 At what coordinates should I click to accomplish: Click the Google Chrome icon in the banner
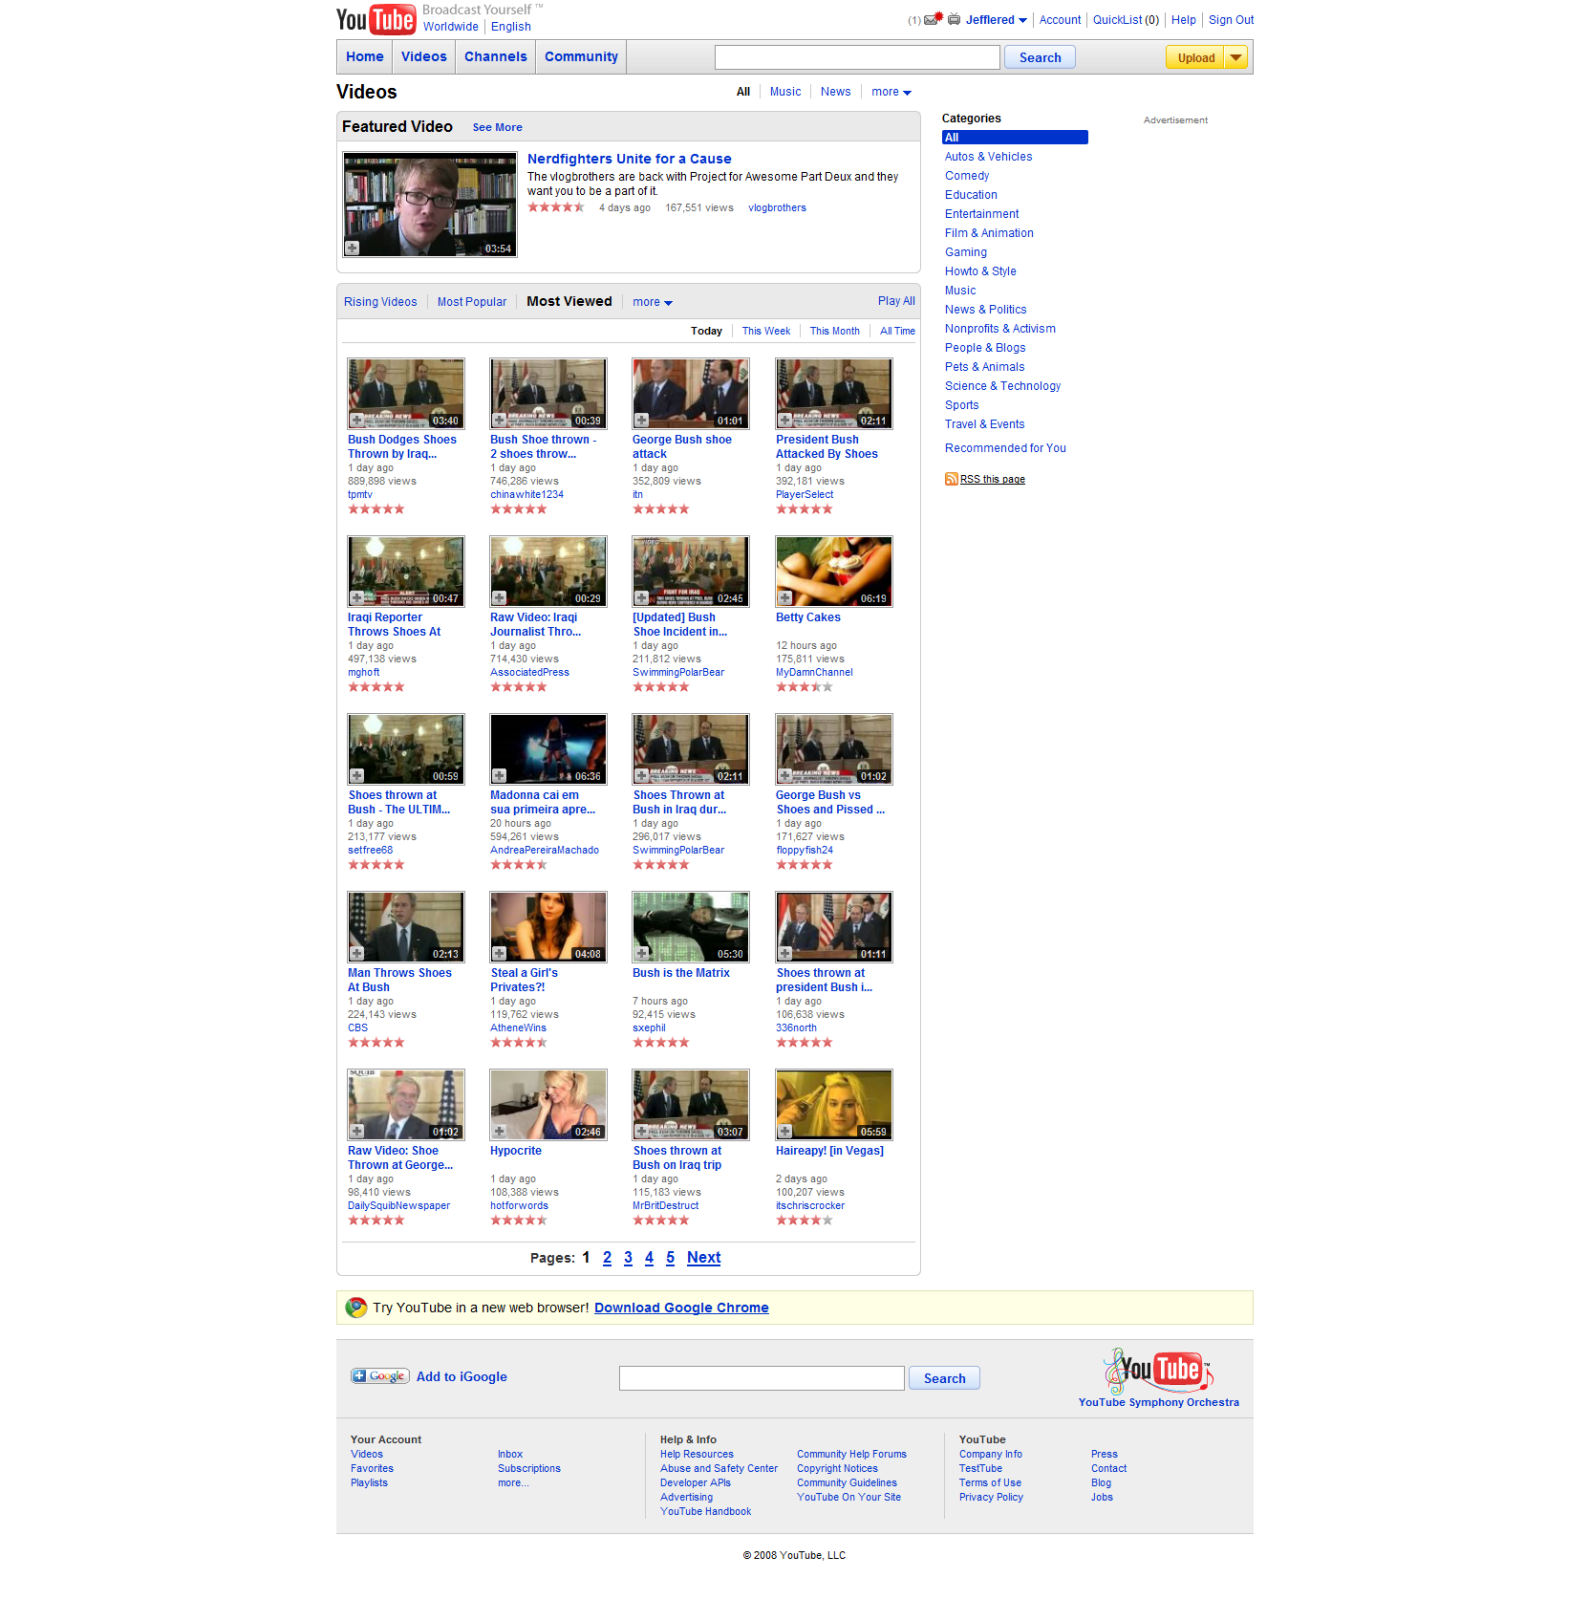[356, 1307]
